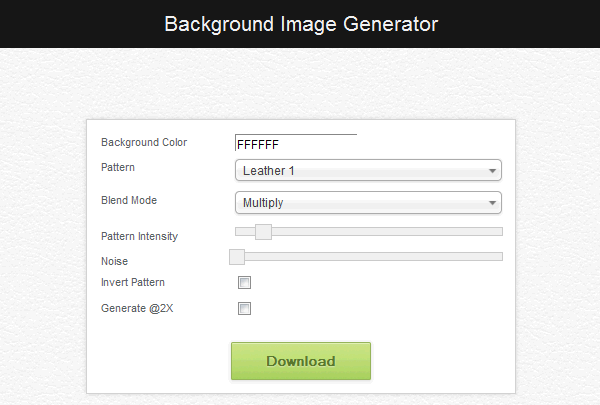The image size is (600, 405).
Task: Click the Pattern label text
Action: 118,167
